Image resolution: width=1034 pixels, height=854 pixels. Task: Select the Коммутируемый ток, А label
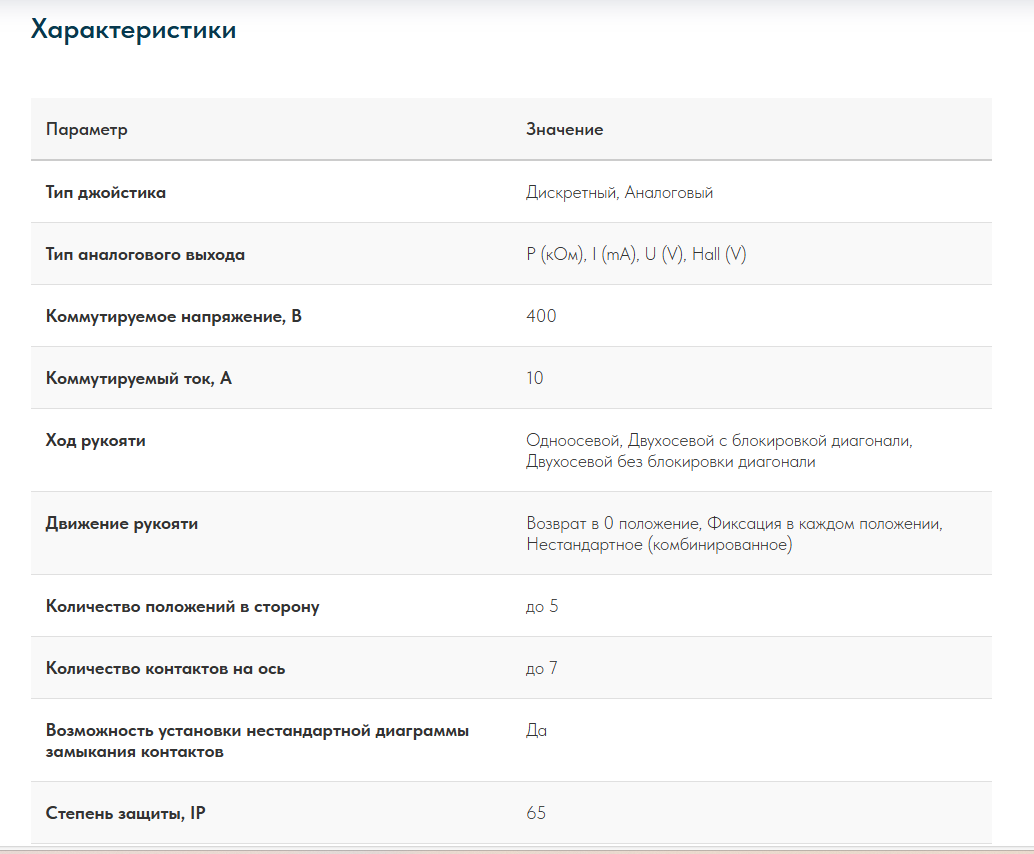[138, 378]
